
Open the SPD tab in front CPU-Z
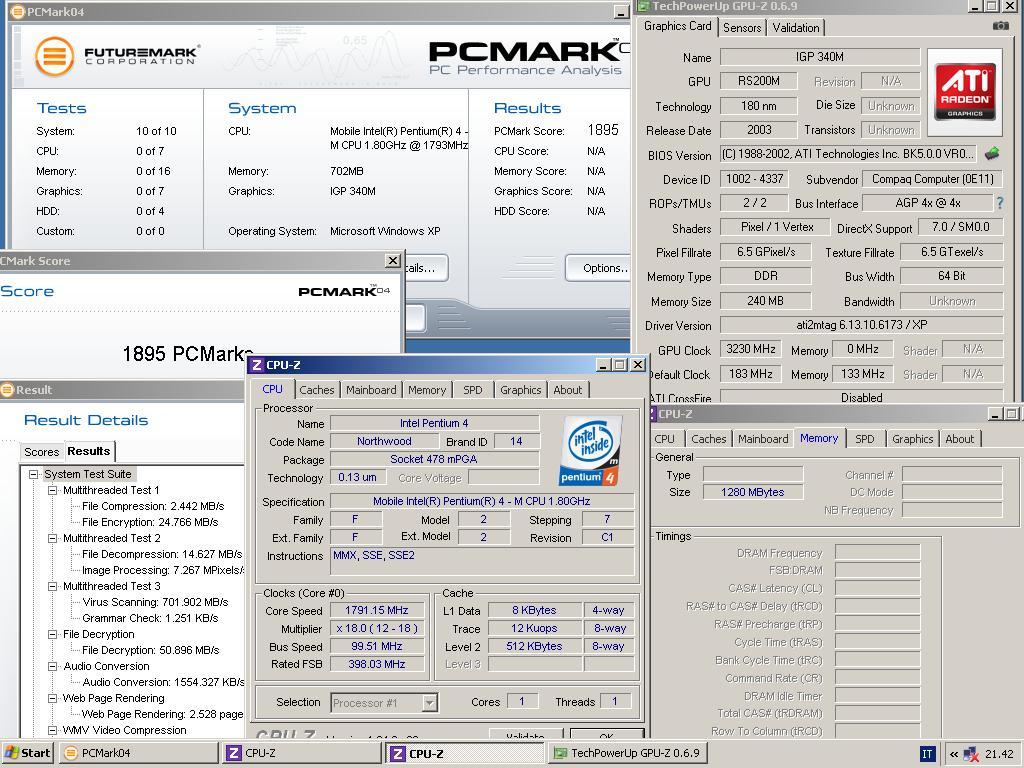473,391
